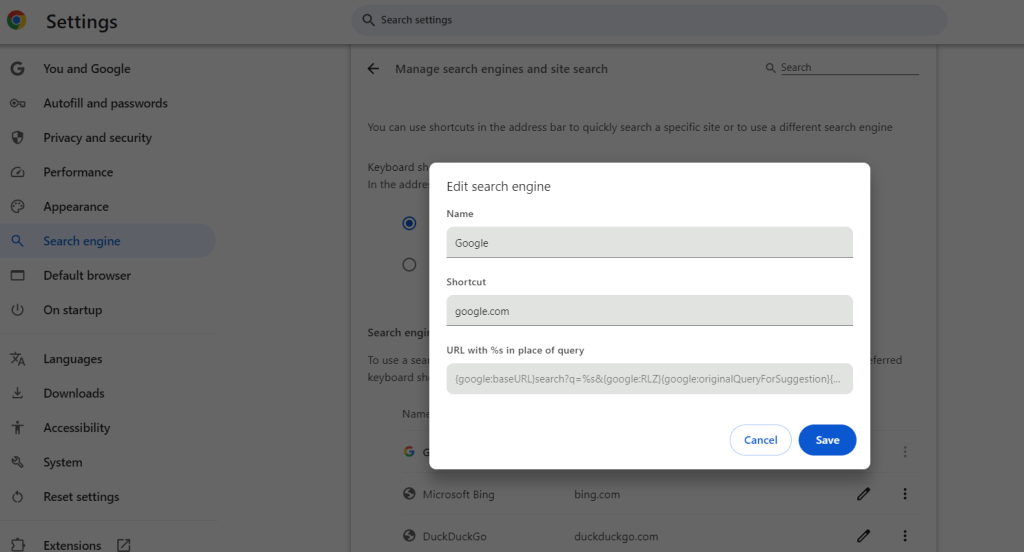Open Languages settings
The image size is (1024, 552).
pos(72,359)
